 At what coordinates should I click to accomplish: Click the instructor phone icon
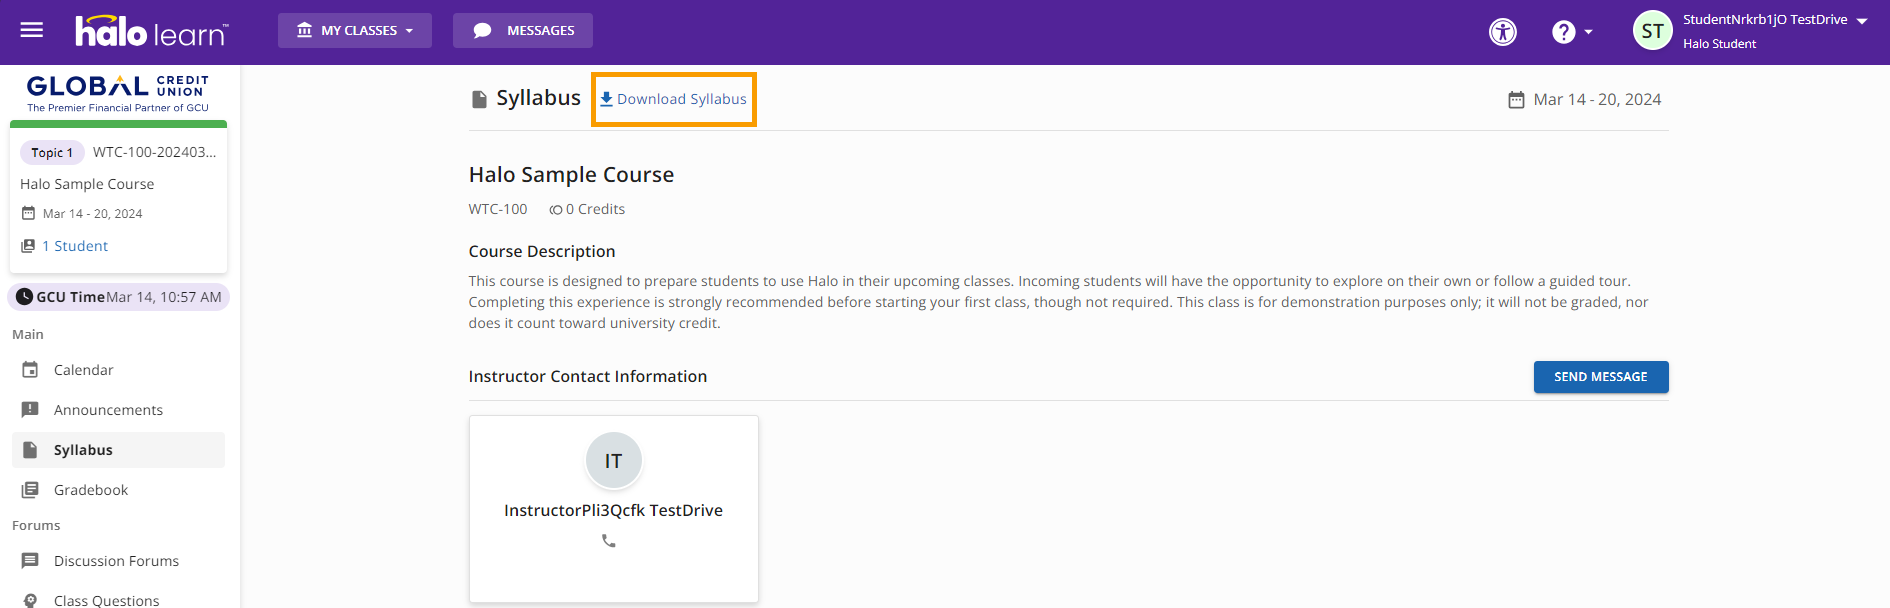pyautogui.click(x=608, y=541)
